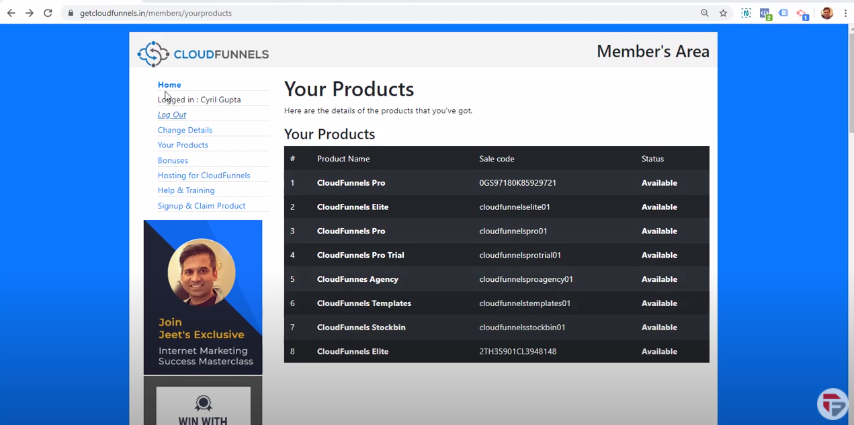Screen dimensions: 854x425
Task: Go to Bonuses in sidebar
Action: pyautogui.click(x=172, y=160)
